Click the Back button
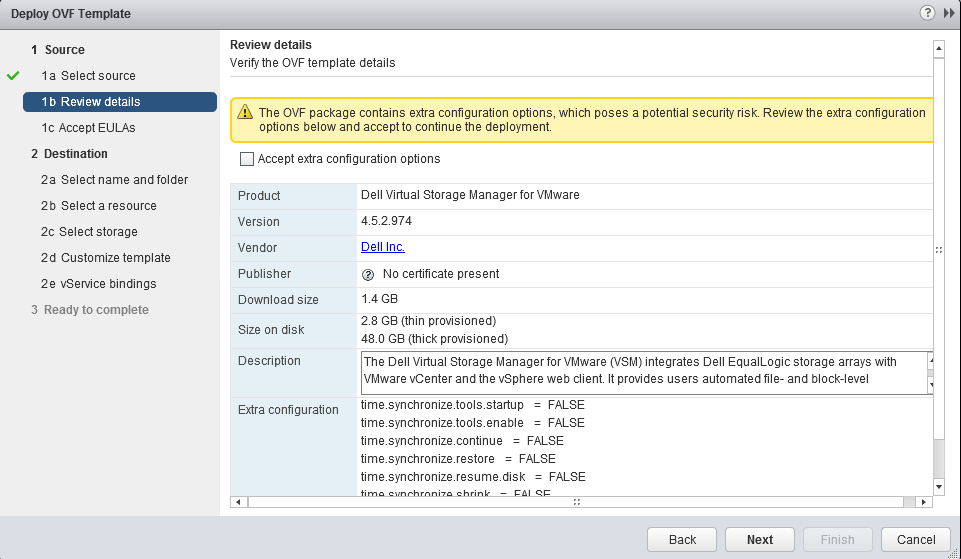The width and height of the screenshot is (961, 559). pos(682,539)
